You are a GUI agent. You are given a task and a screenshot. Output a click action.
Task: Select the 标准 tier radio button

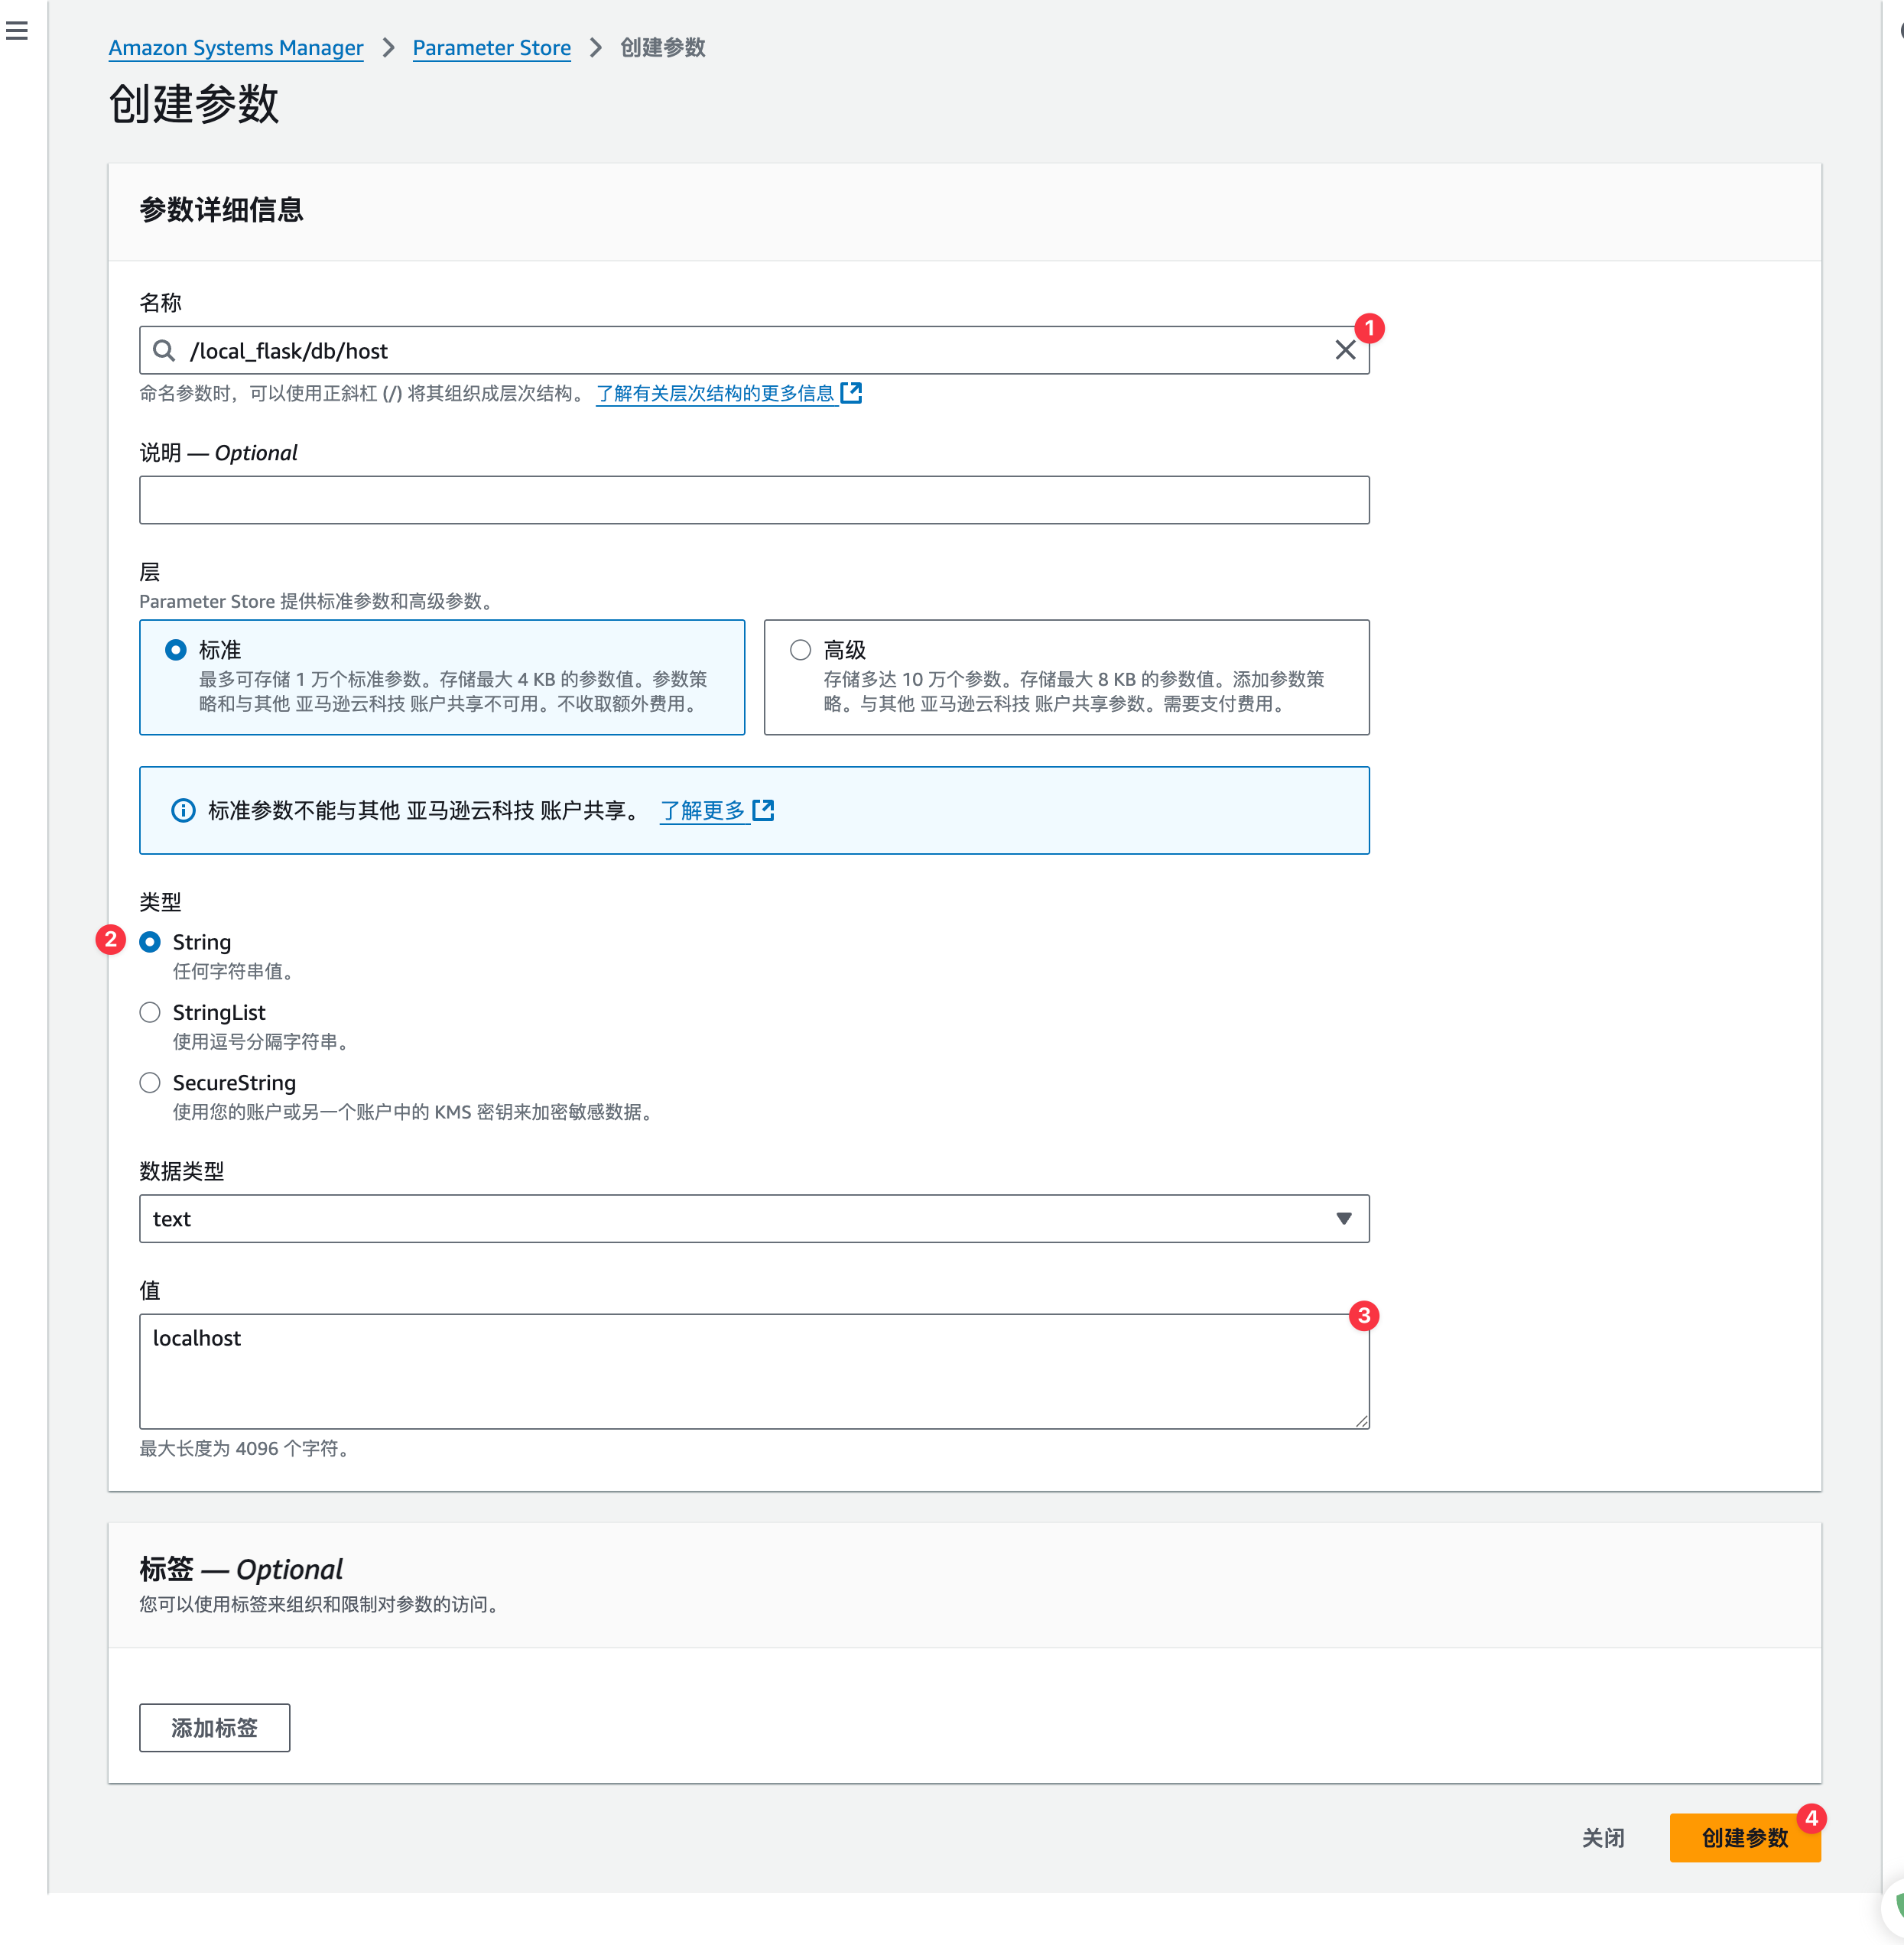(176, 650)
